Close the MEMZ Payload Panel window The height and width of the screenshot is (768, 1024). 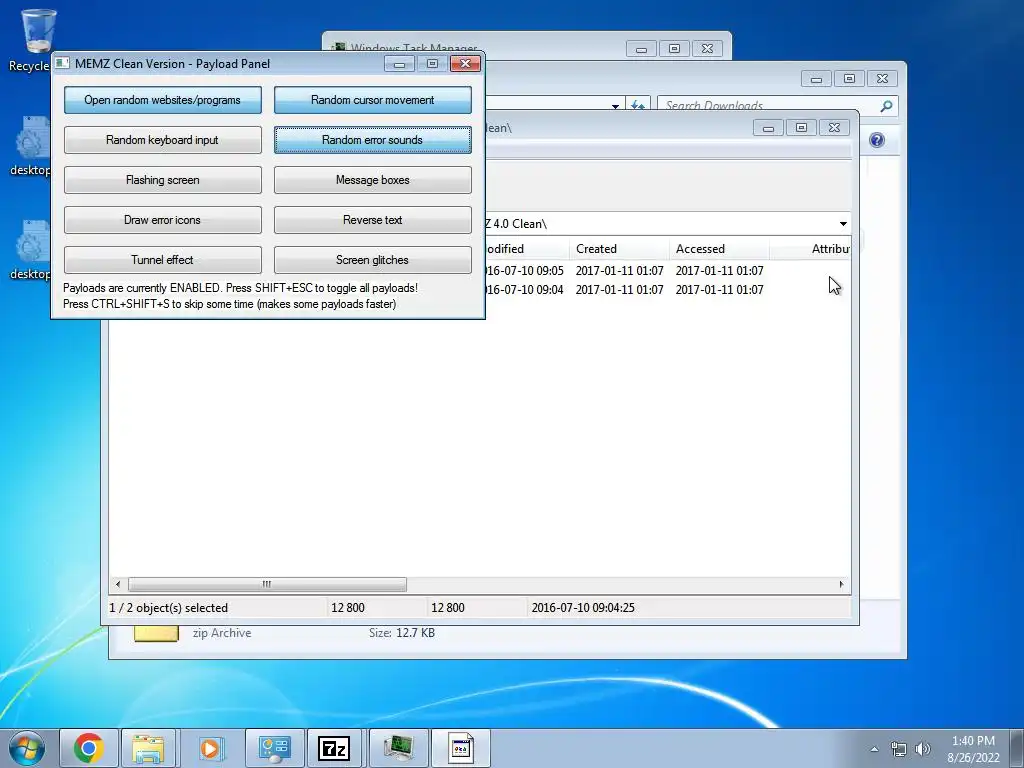(x=466, y=63)
